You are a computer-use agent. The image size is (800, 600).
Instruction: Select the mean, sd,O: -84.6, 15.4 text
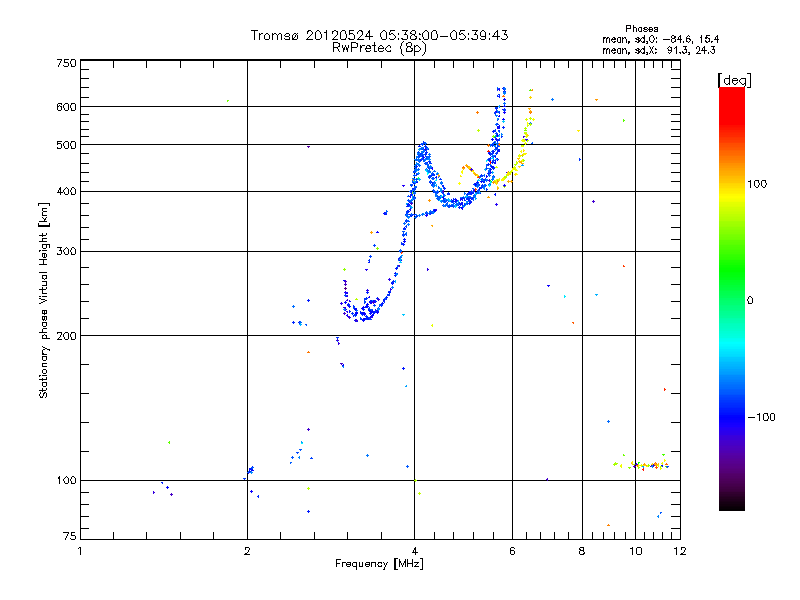coord(661,39)
